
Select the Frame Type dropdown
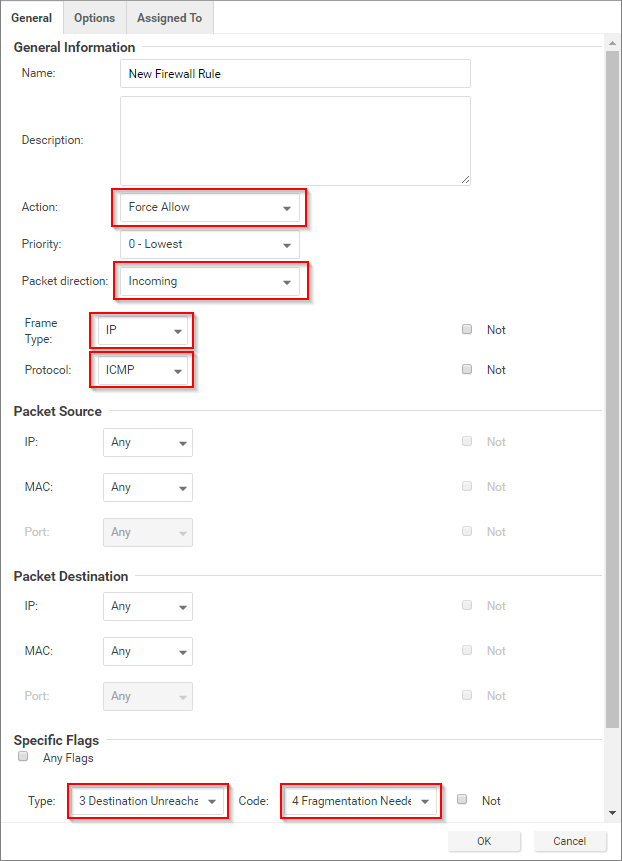144,330
